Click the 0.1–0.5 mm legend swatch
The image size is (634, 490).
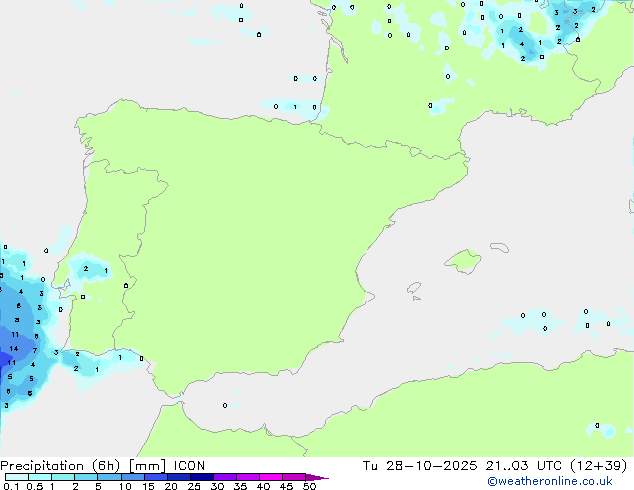click(17, 477)
